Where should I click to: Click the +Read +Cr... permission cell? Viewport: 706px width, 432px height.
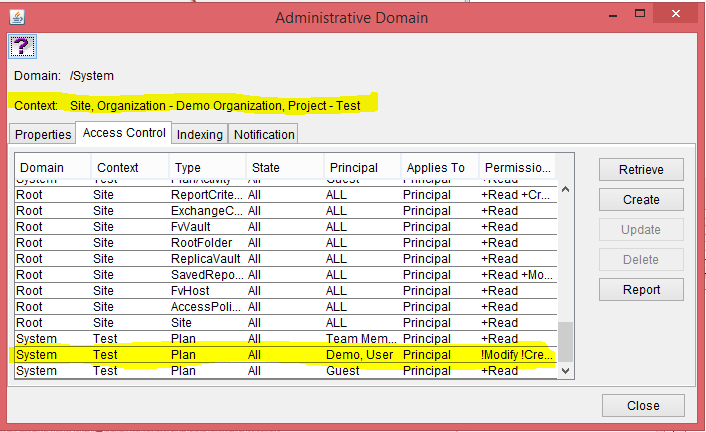(516, 195)
